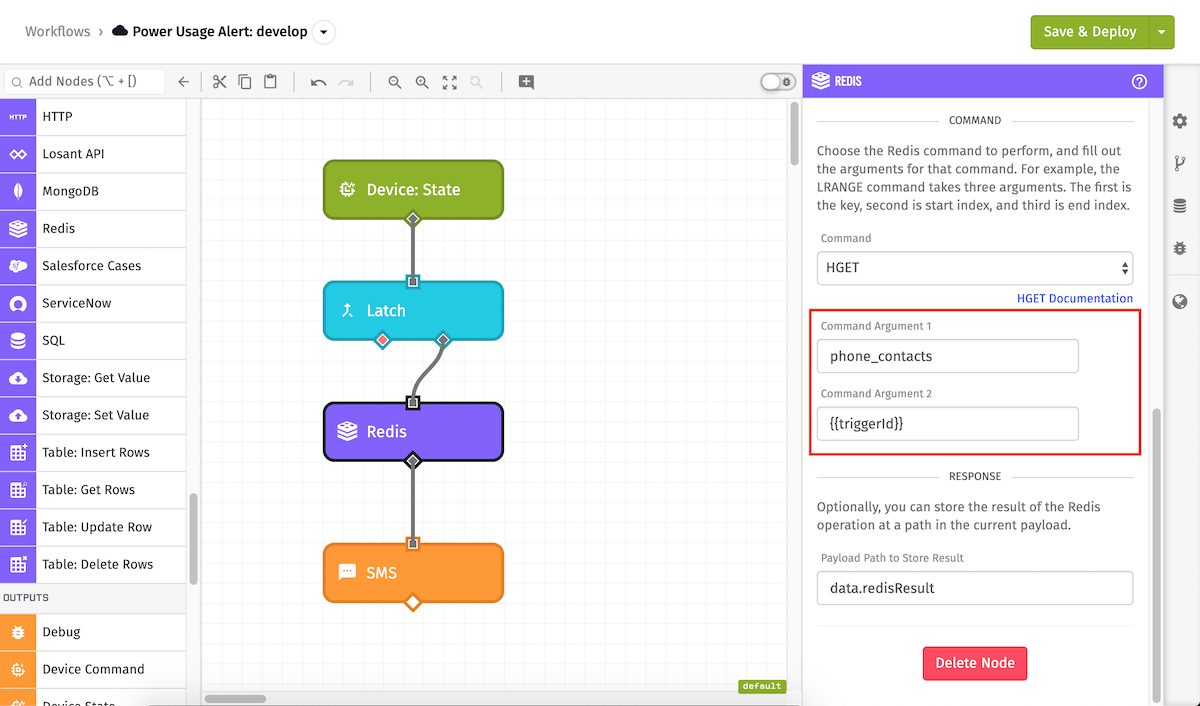1200x706 pixels.
Task: Click the Command Argument 1 field
Action: click(x=948, y=356)
